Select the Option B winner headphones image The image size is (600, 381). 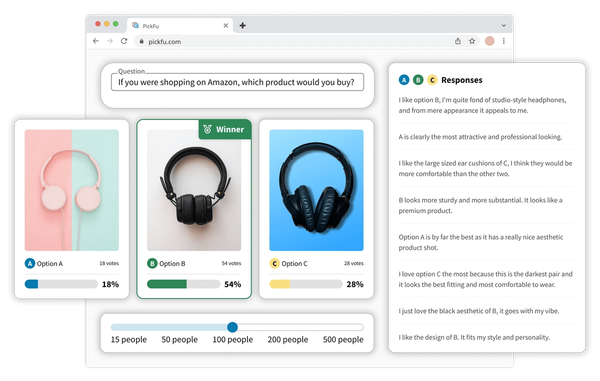(194, 190)
